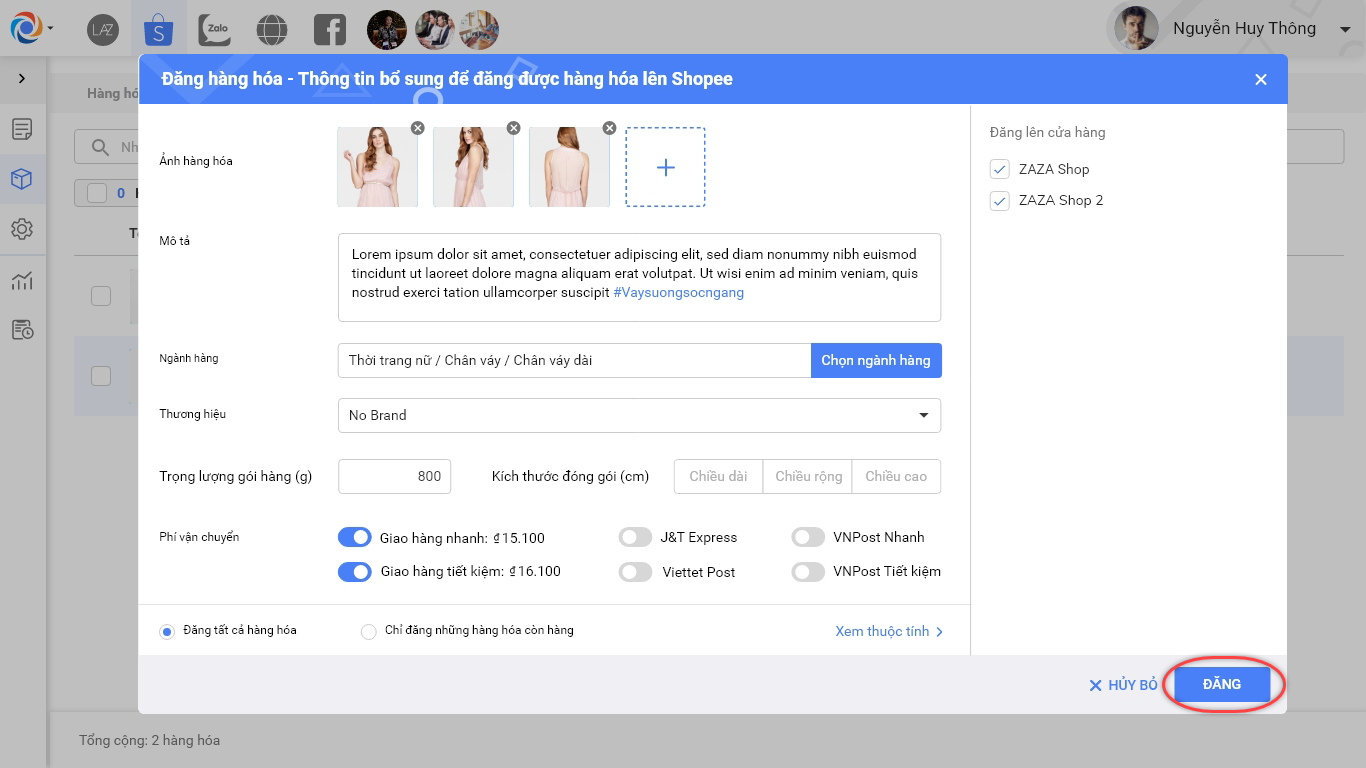This screenshot has height=768, width=1366.
Task: Select Đăng tất cả hàng hóa radio
Action: pyautogui.click(x=167, y=631)
